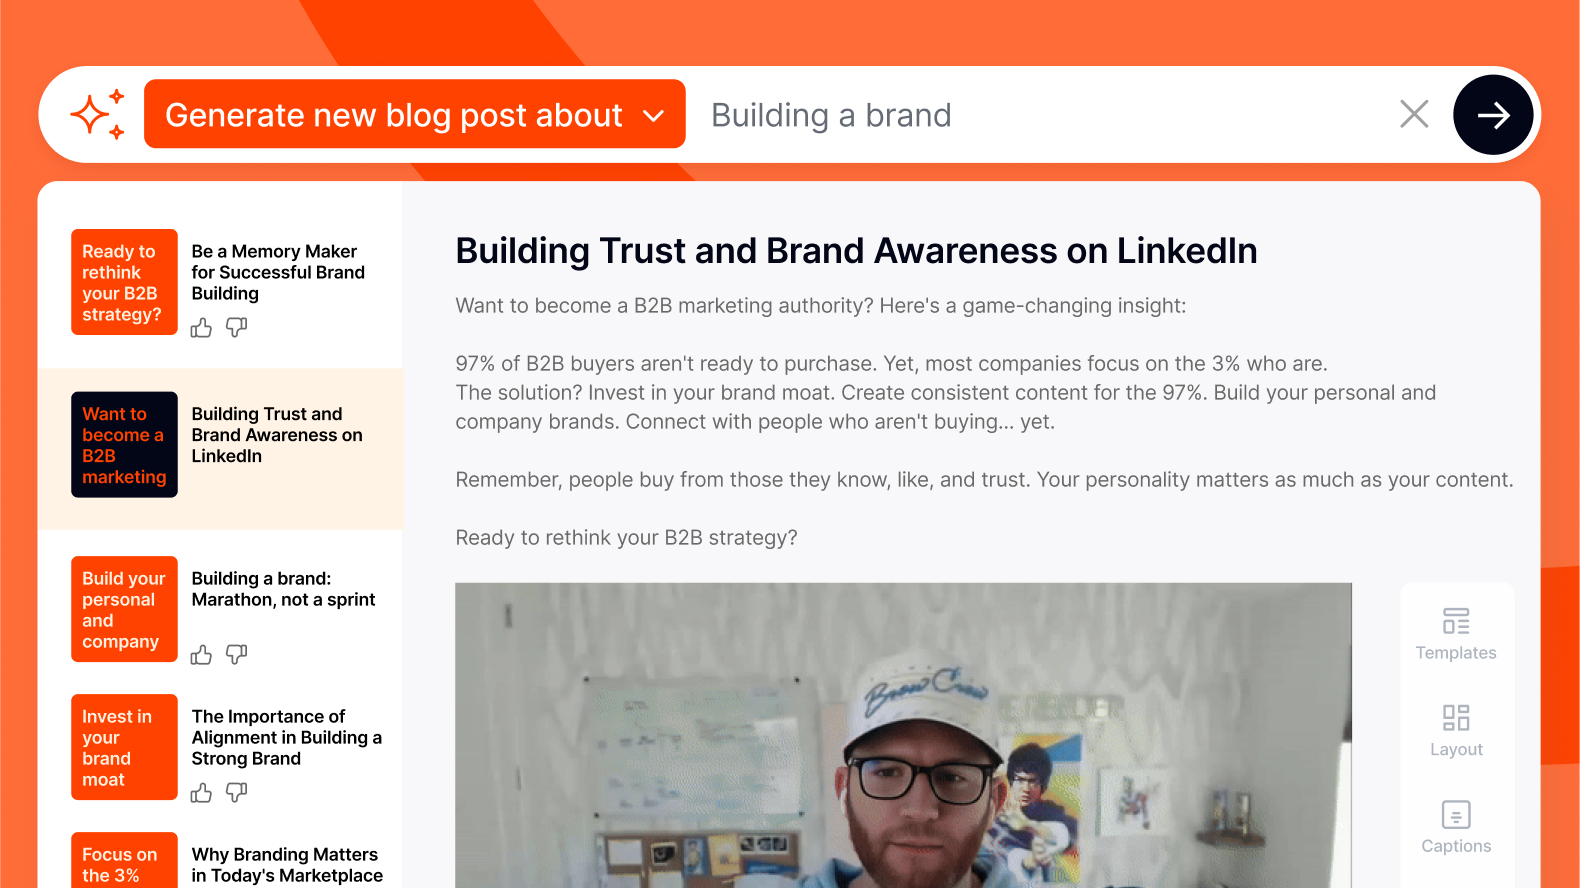Like the 'Marathon, not a sprint' post
Viewport: 1580px width, 888px height.
pyautogui.click(x=201, y=655)
